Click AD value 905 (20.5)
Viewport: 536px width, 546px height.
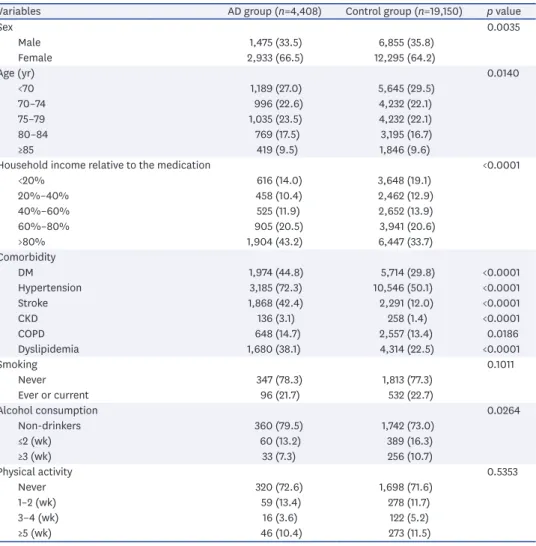(x=279, y=226)
